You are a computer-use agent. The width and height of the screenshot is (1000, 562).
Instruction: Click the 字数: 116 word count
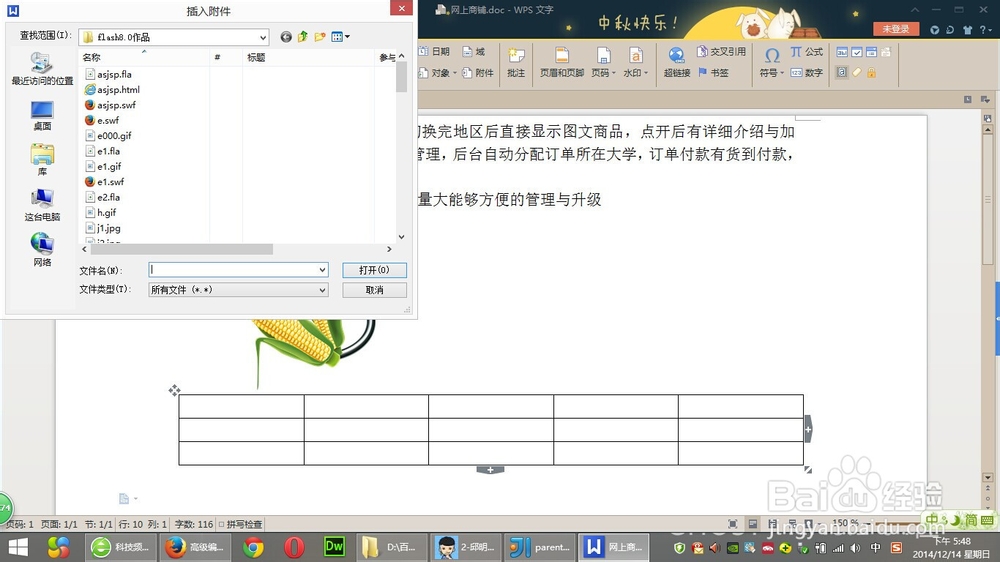coord(194,524)
